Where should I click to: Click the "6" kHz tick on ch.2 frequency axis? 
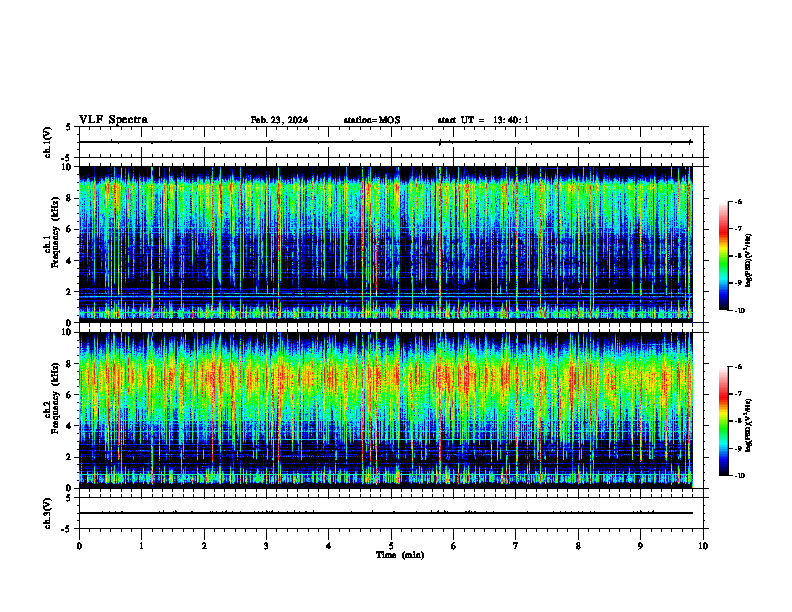tap(70, 395)
